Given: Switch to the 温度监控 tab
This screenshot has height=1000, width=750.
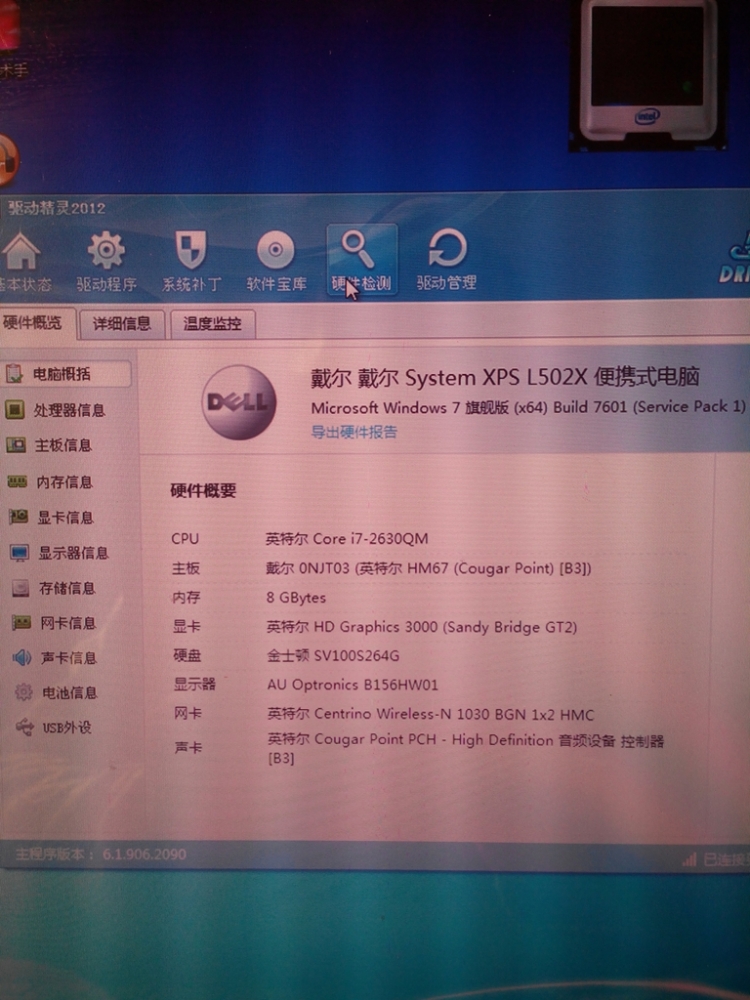Looking at the screenshot, I should point(212,324).
